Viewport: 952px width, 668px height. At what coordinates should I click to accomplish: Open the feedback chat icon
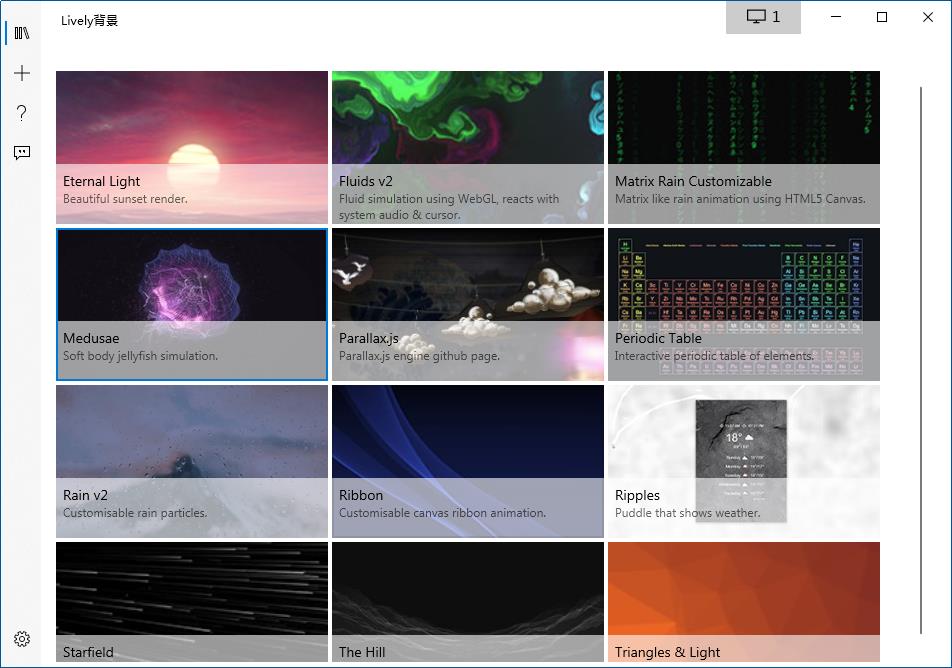(x=22, y=152)
